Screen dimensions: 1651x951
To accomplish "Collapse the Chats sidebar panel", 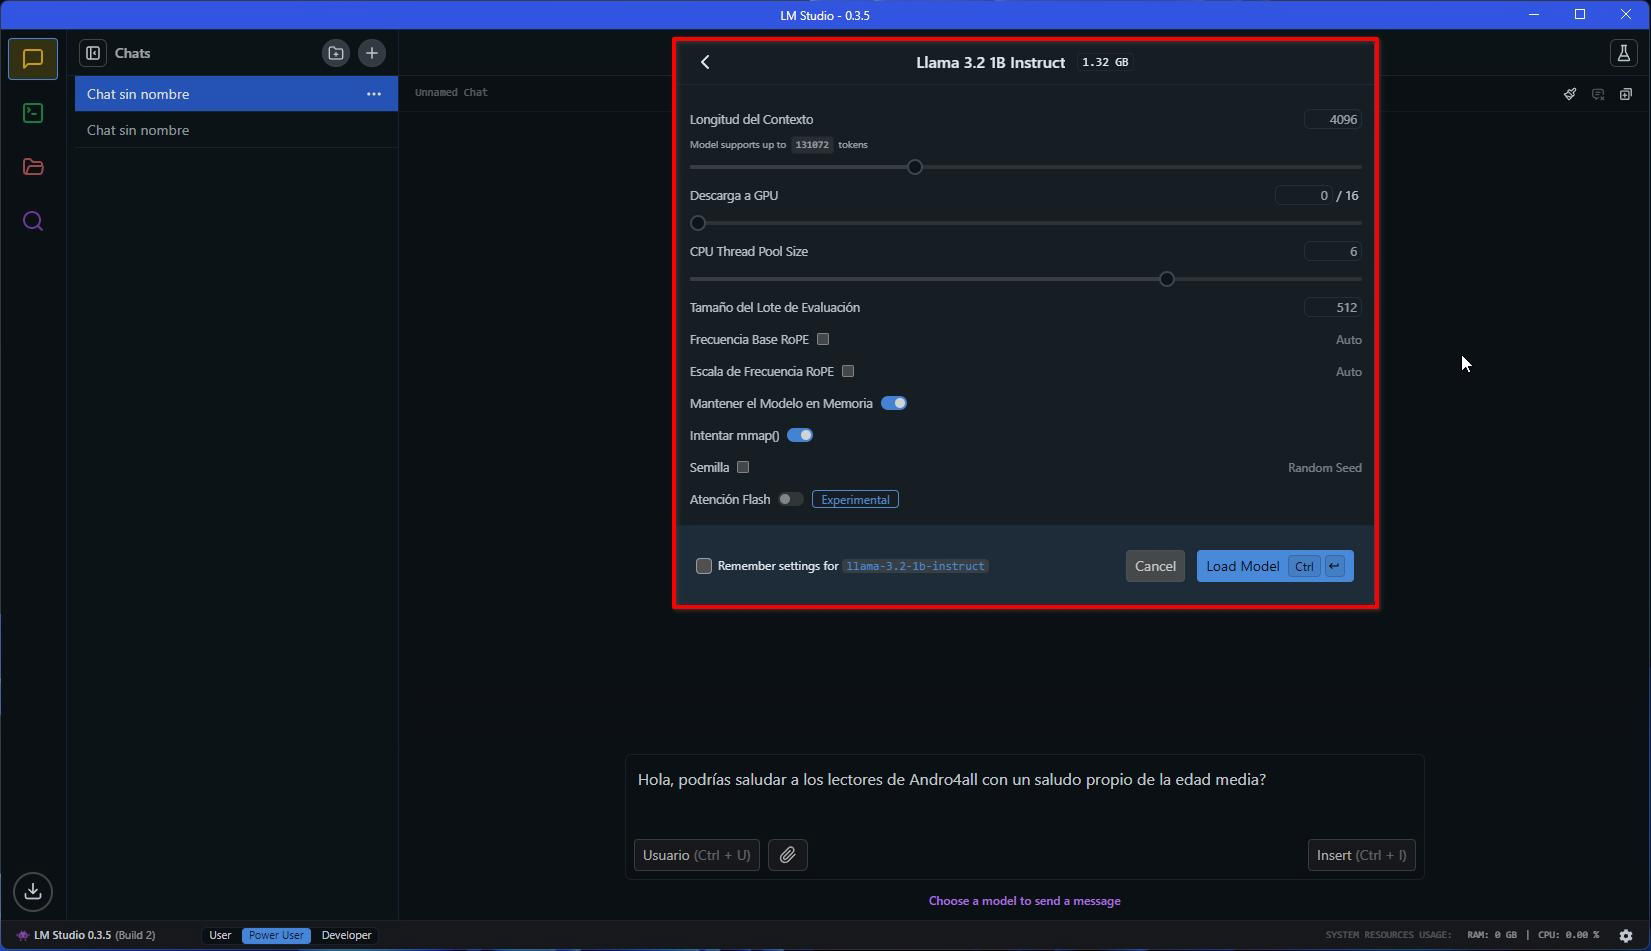I will [x=93, y=53].
